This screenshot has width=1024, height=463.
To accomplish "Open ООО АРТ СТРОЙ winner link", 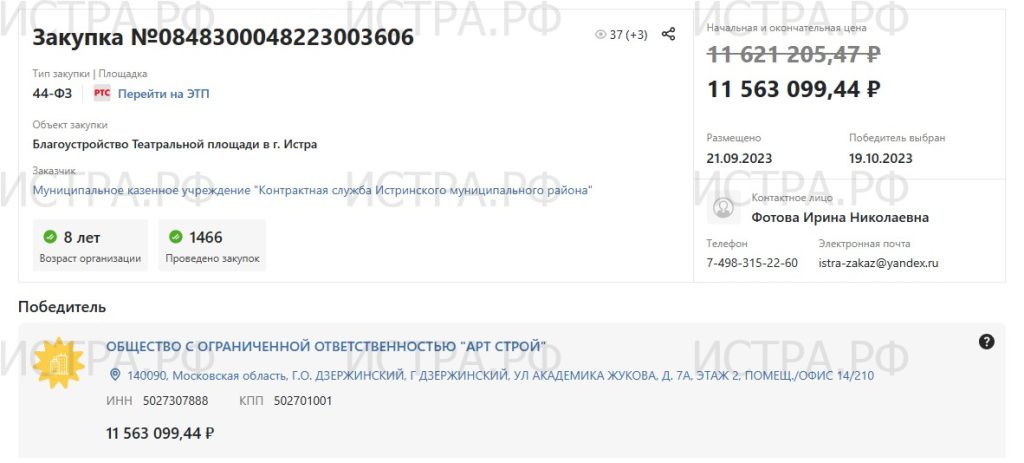I will point(326,346).
